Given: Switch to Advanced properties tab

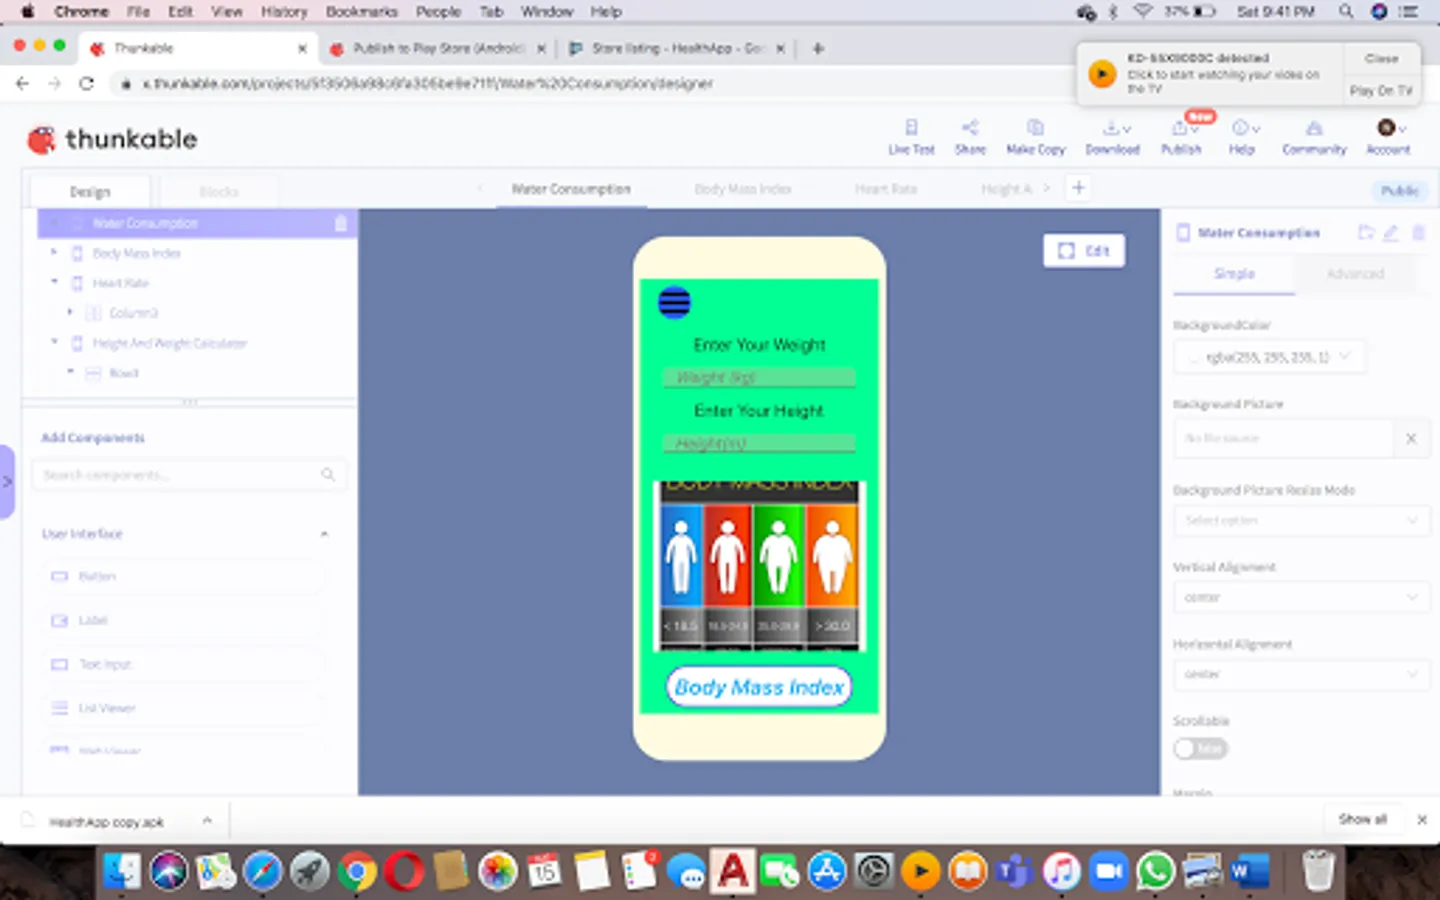Looking at the screenshot, I should click(1356, 274).
